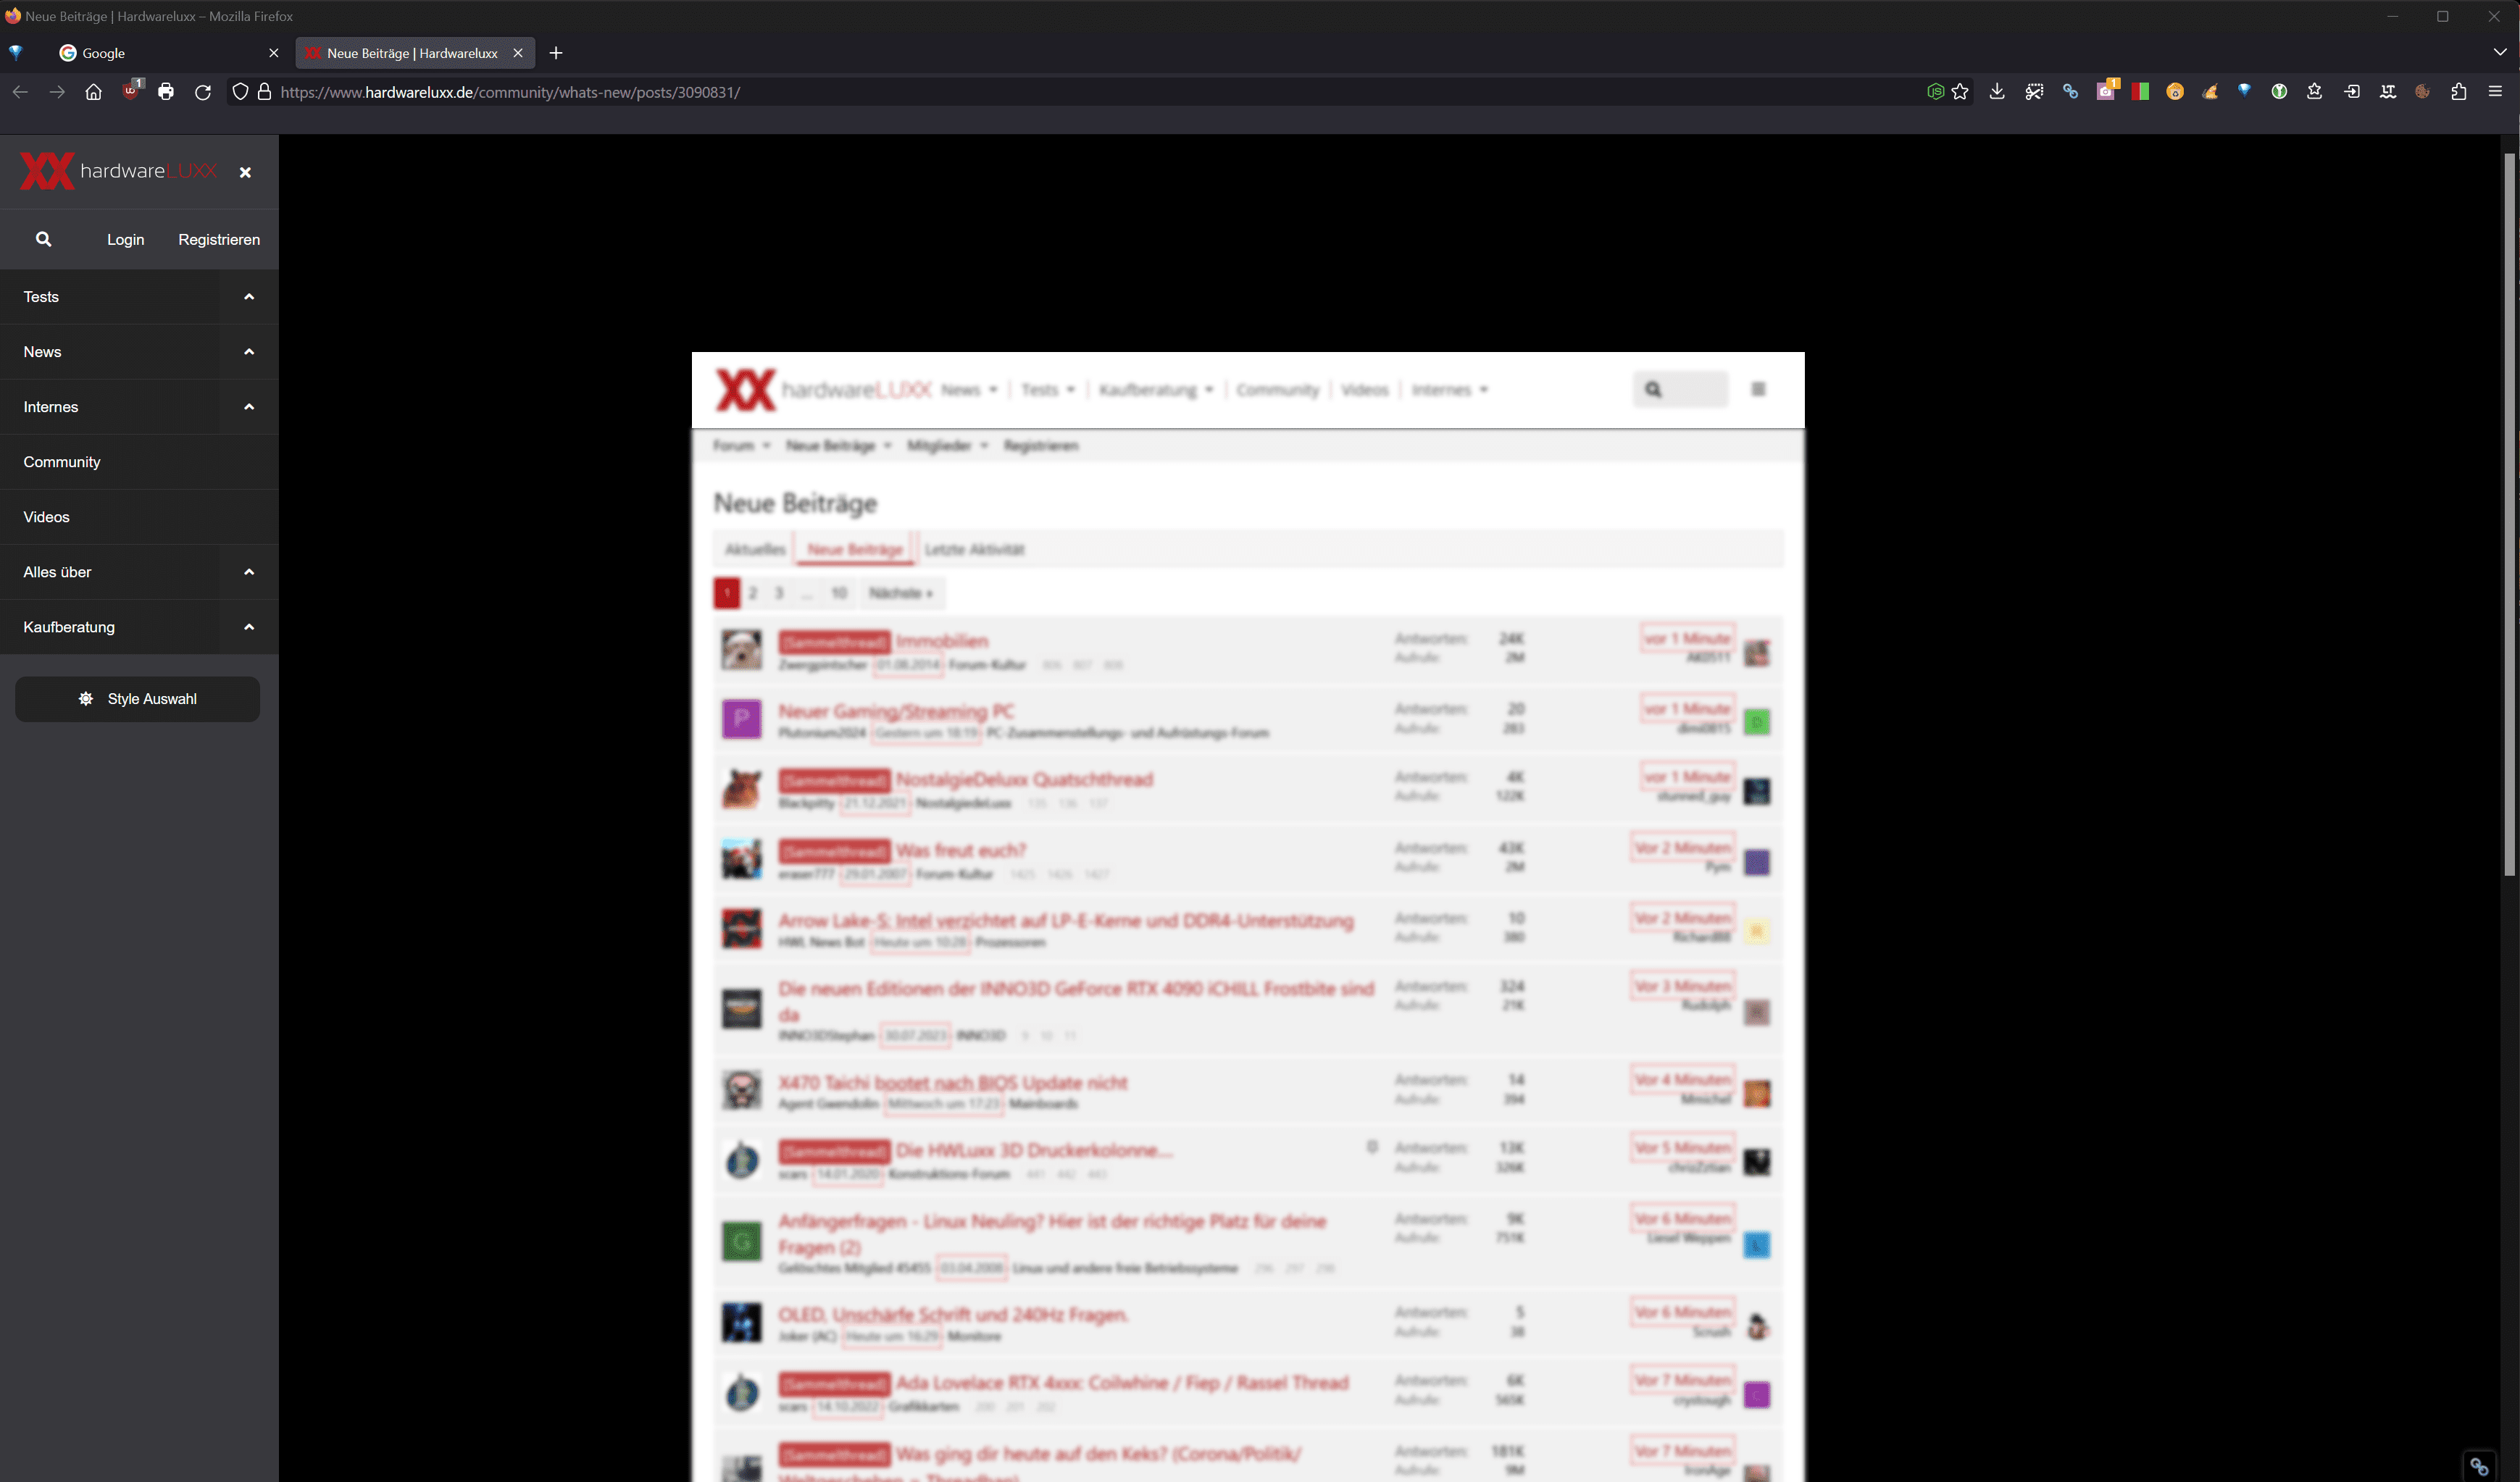Viewport: 2520px width, 1482px height.
Task: Click the uBlock Origin shield icon
Action: 131,92
